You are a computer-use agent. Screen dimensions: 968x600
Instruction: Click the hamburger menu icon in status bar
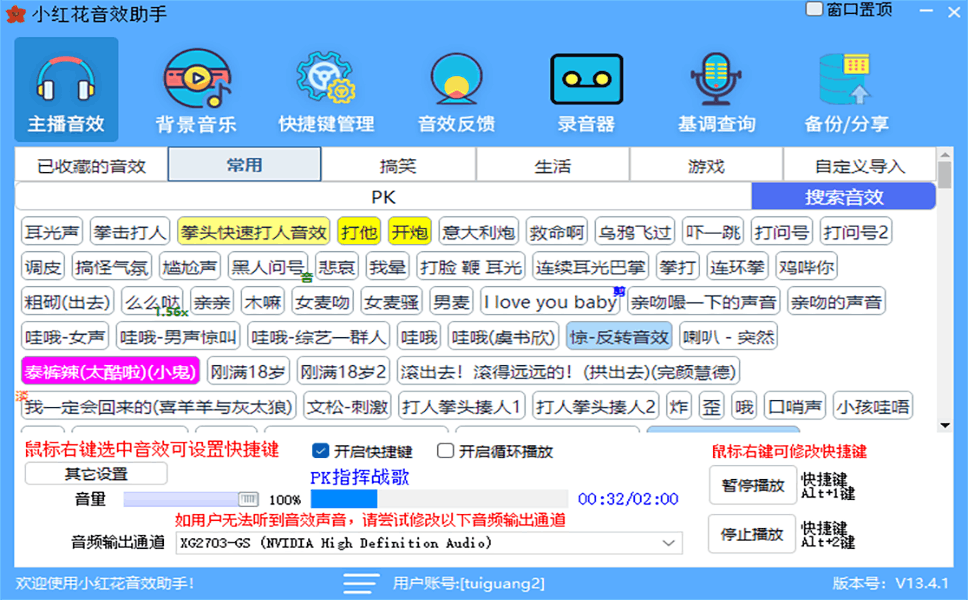tap(361, 583)
